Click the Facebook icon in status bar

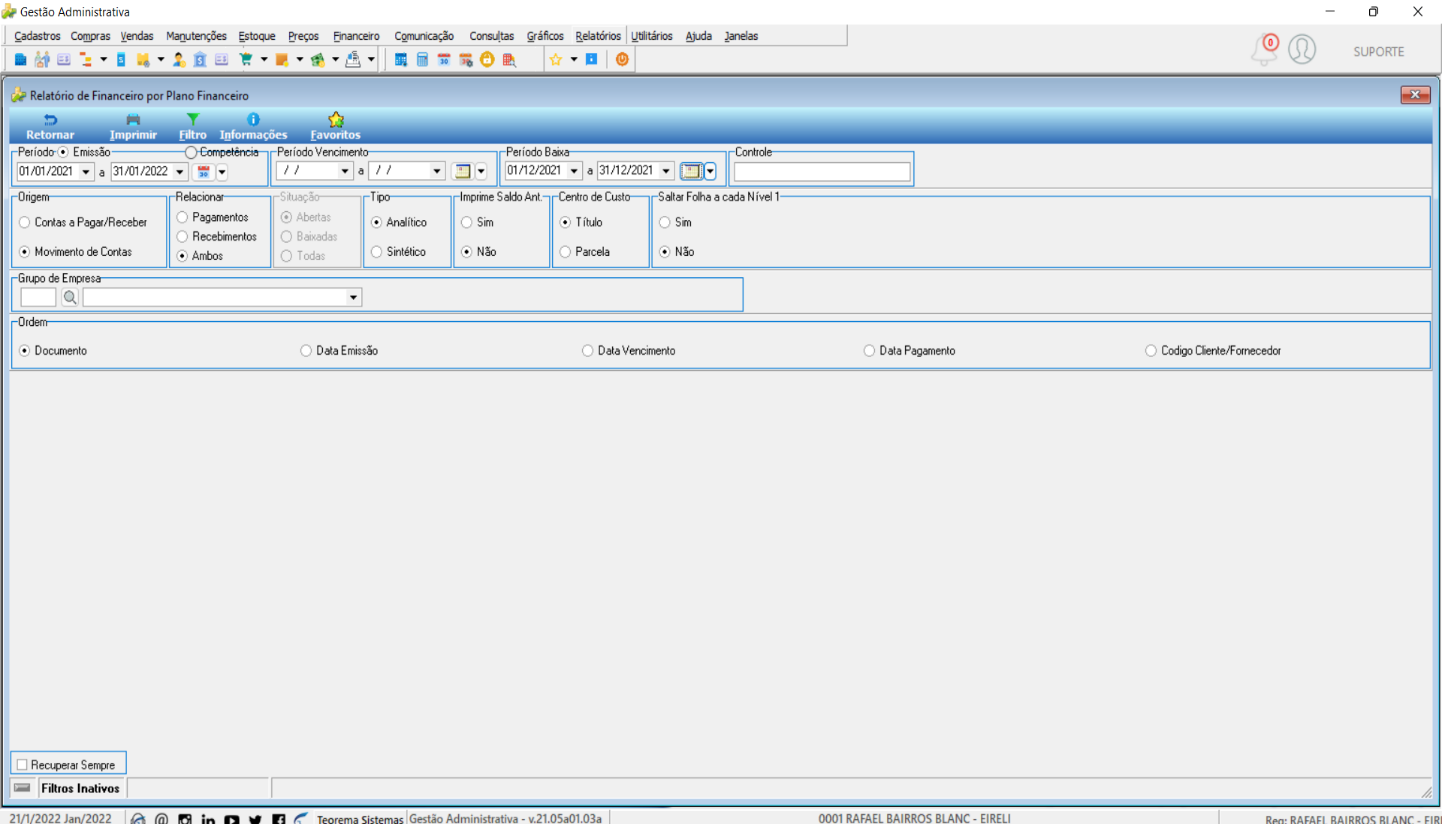279,819
